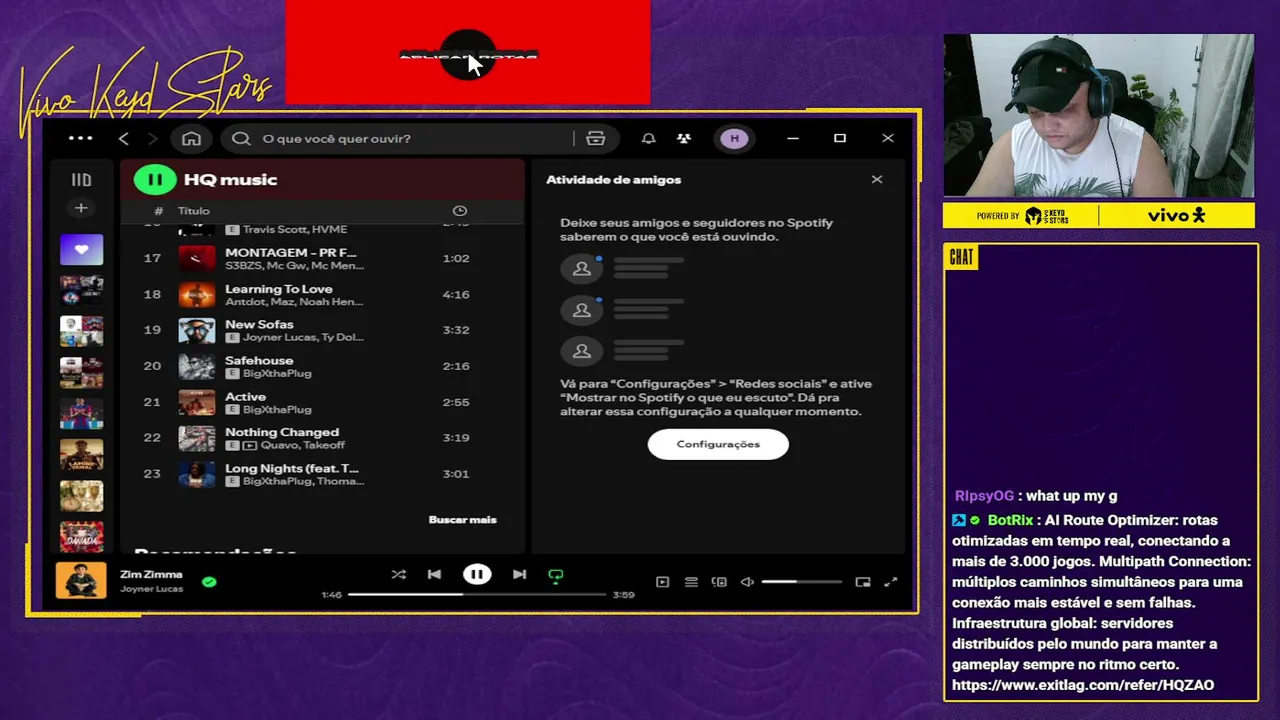Open the notifications bell

(649, 138)
